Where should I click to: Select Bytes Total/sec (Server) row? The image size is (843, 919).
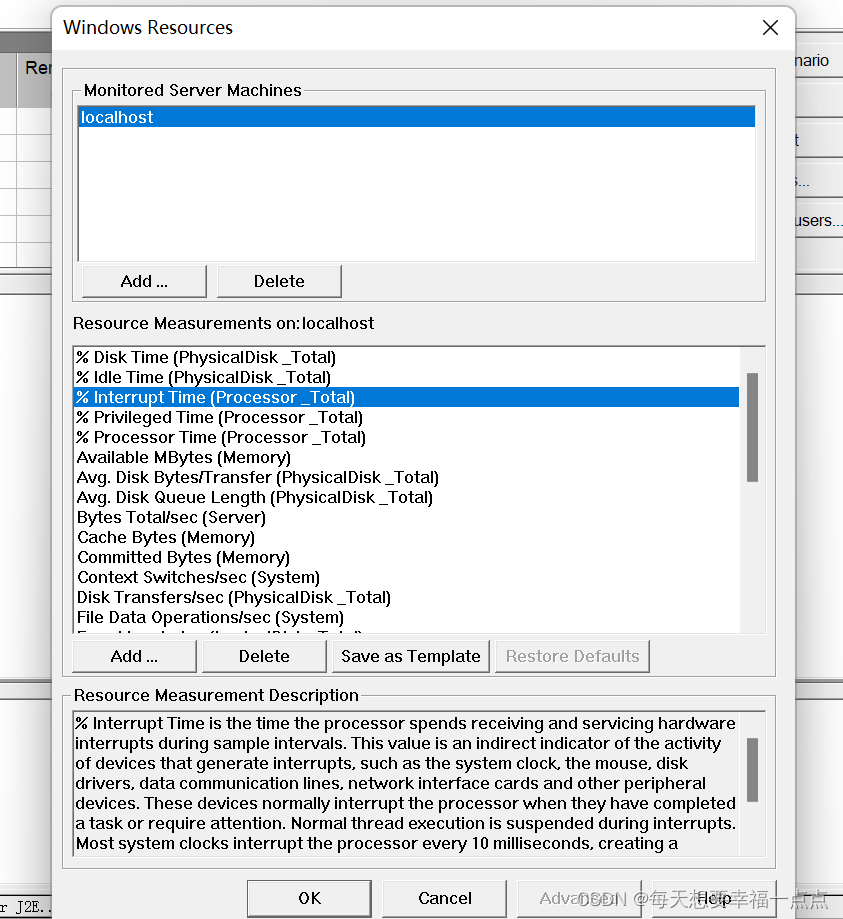point(407,517)
